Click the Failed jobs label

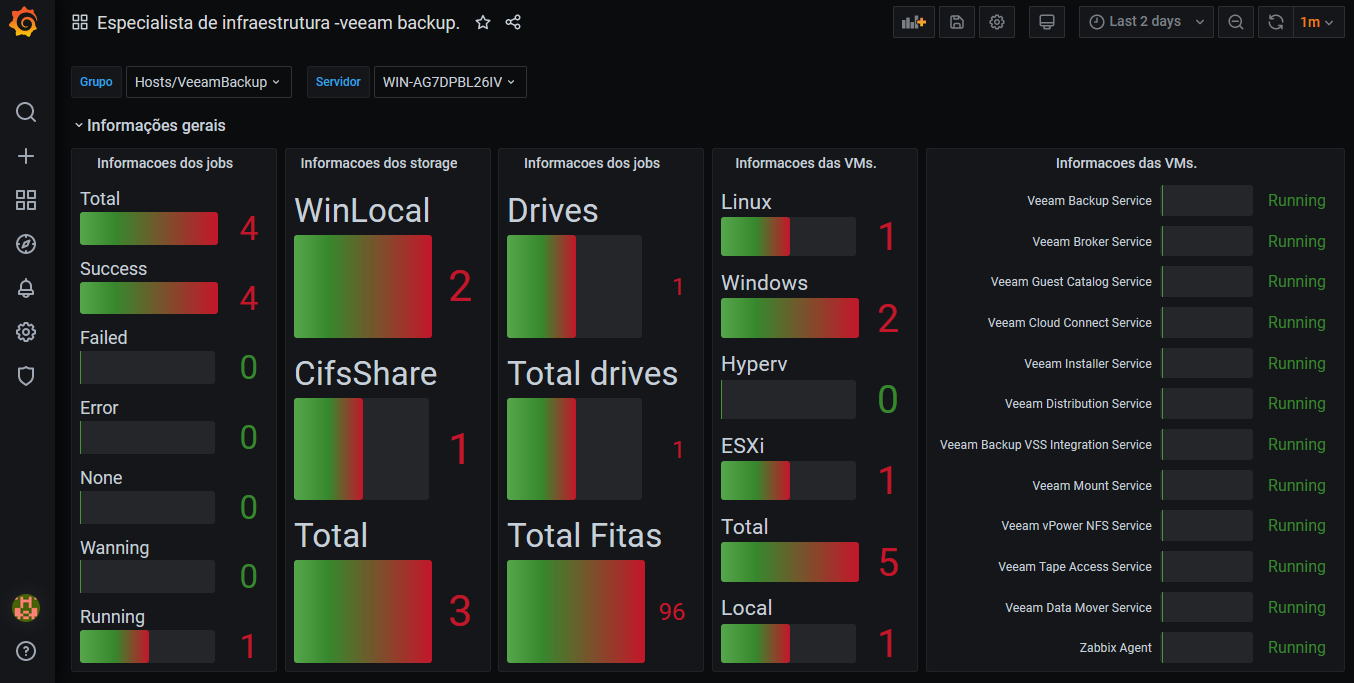point(104,338)
